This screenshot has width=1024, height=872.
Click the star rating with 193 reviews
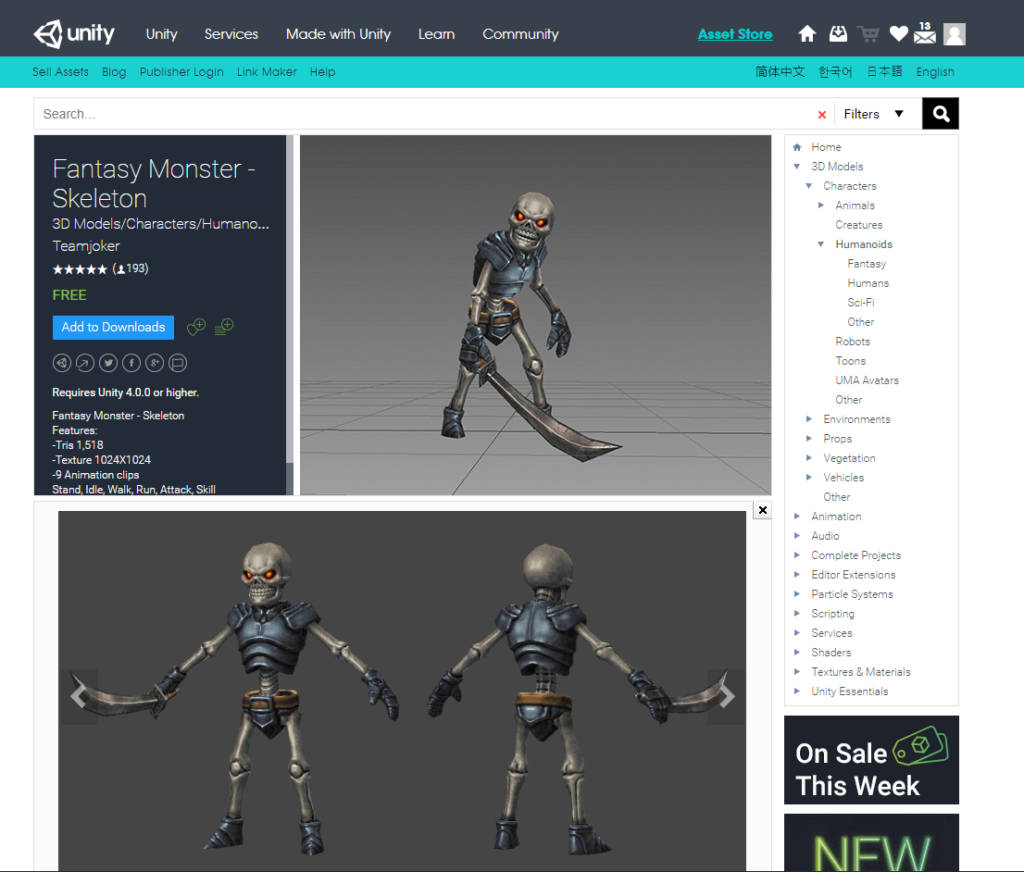tap(100, 268)
